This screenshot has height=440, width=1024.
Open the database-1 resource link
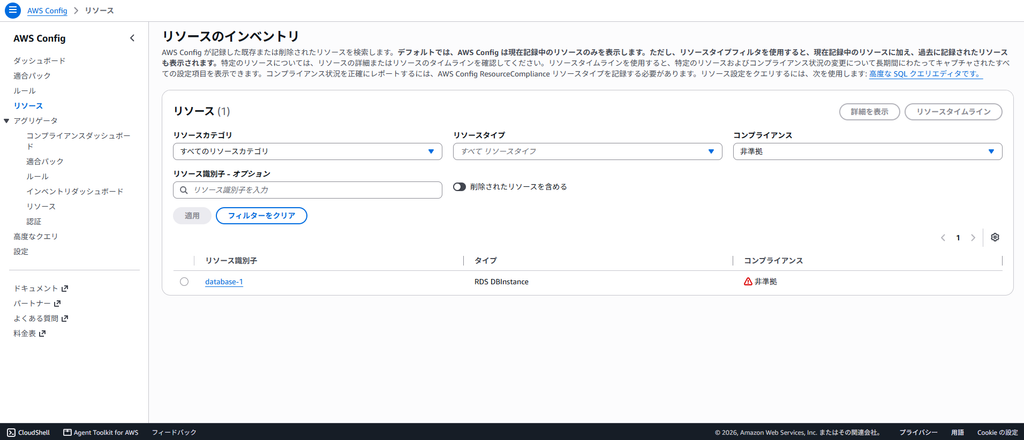[224, 282]
